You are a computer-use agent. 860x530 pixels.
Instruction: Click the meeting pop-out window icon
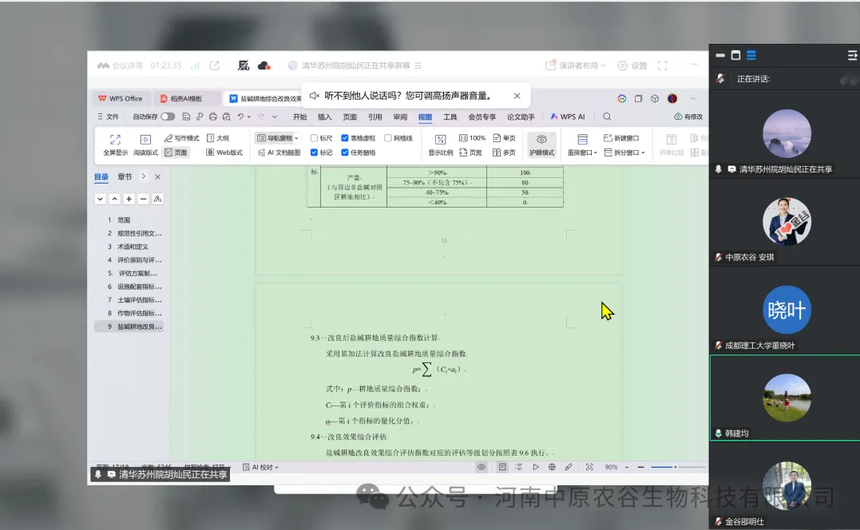tap(214, 66)
